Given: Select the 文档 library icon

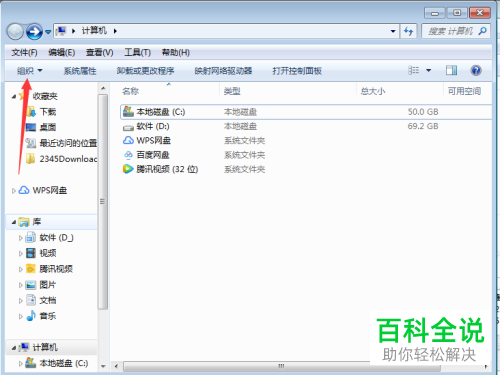Looking at the screenshot, I should coord(31,300).
